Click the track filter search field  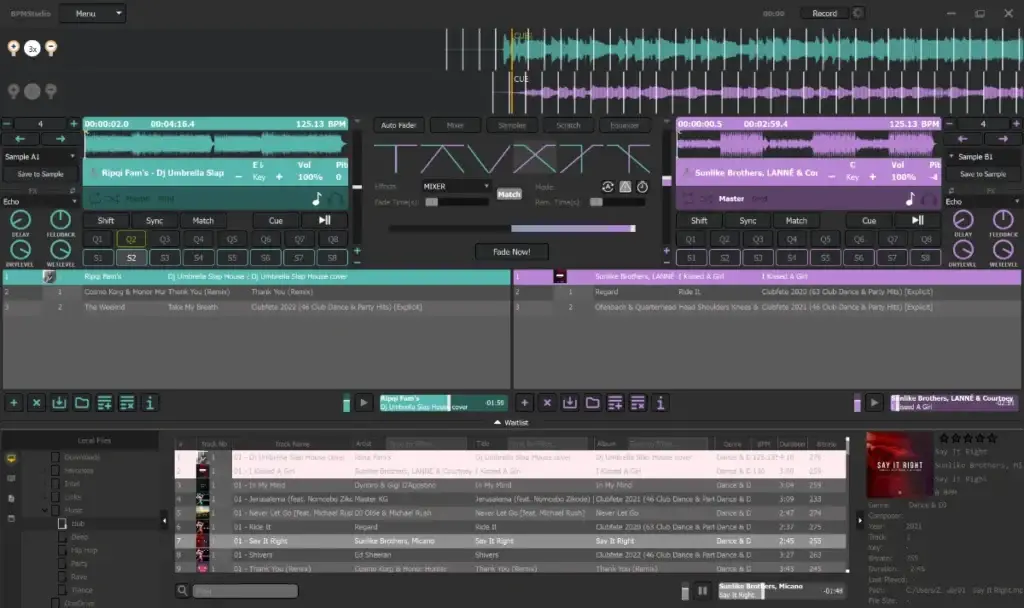tap(245, 591)
